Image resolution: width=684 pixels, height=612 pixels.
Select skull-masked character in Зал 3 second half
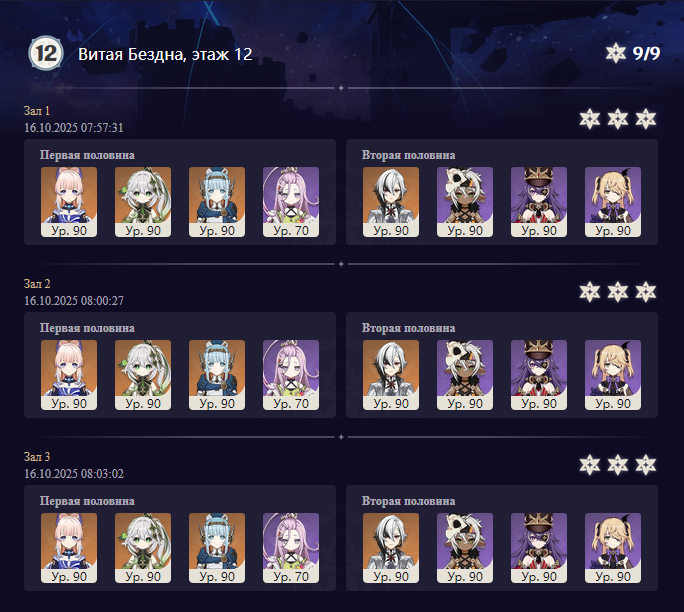coord(465,548)
